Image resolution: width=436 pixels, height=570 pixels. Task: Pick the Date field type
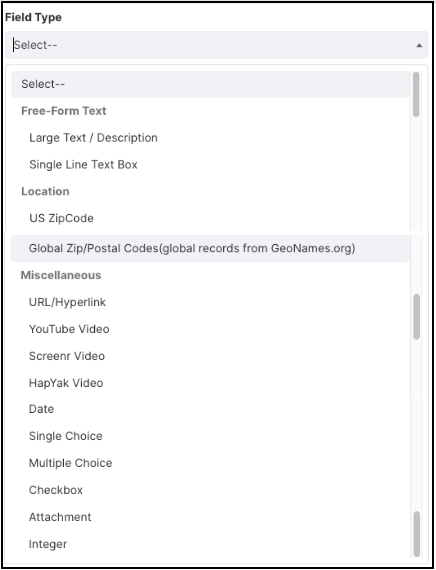coord(210,409)
